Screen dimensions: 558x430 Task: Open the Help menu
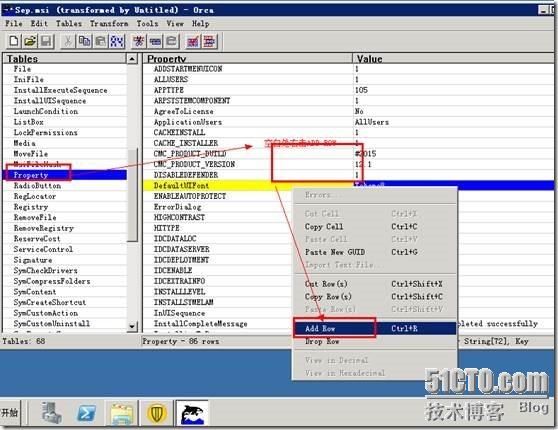coord(201,23)
